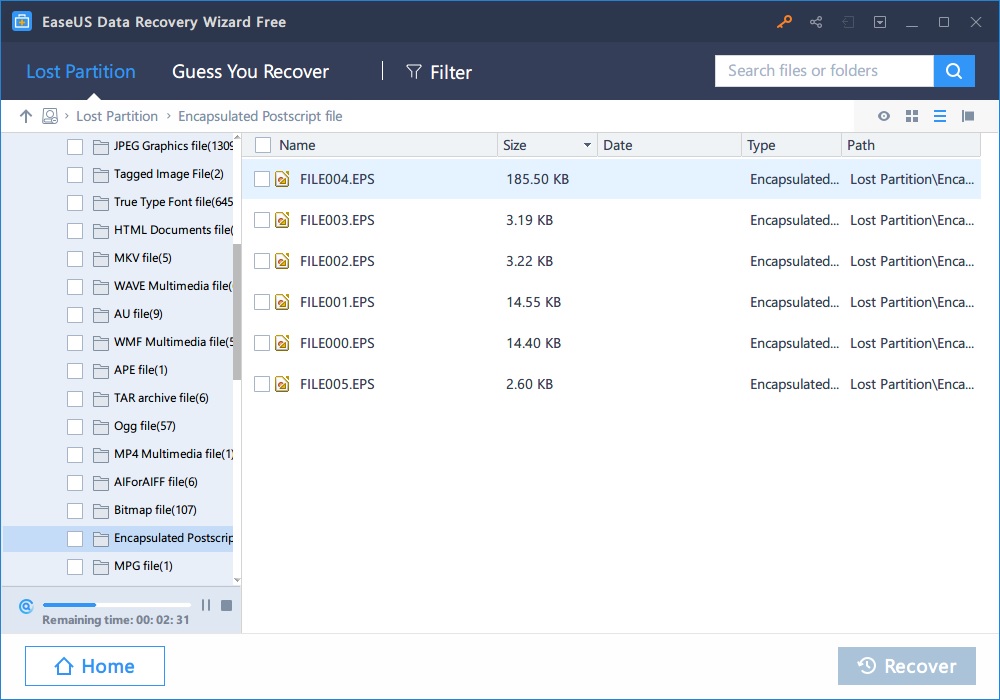The image size is (1000, 700).
Task: Switch to list details view
Action: pyautogui.click(x=939, y=116)
